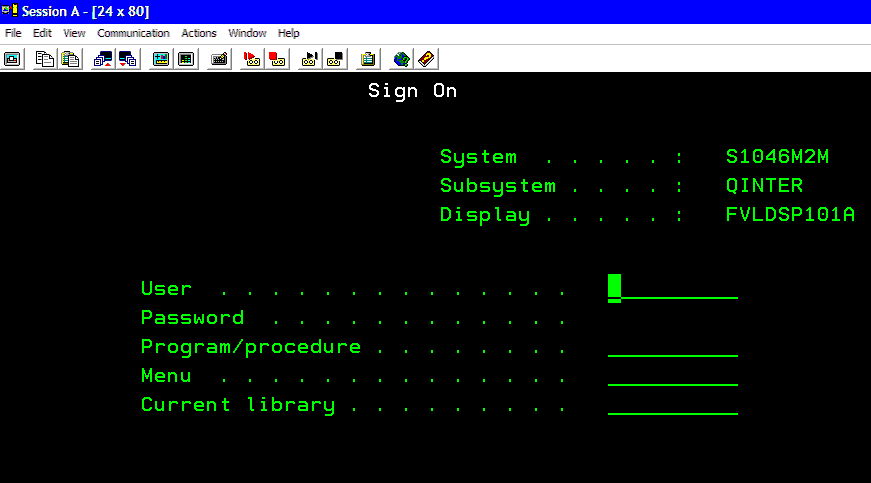Click the Program/procedure input field
The height and width of the screenshot is (483, 871).
coord(673,346)
